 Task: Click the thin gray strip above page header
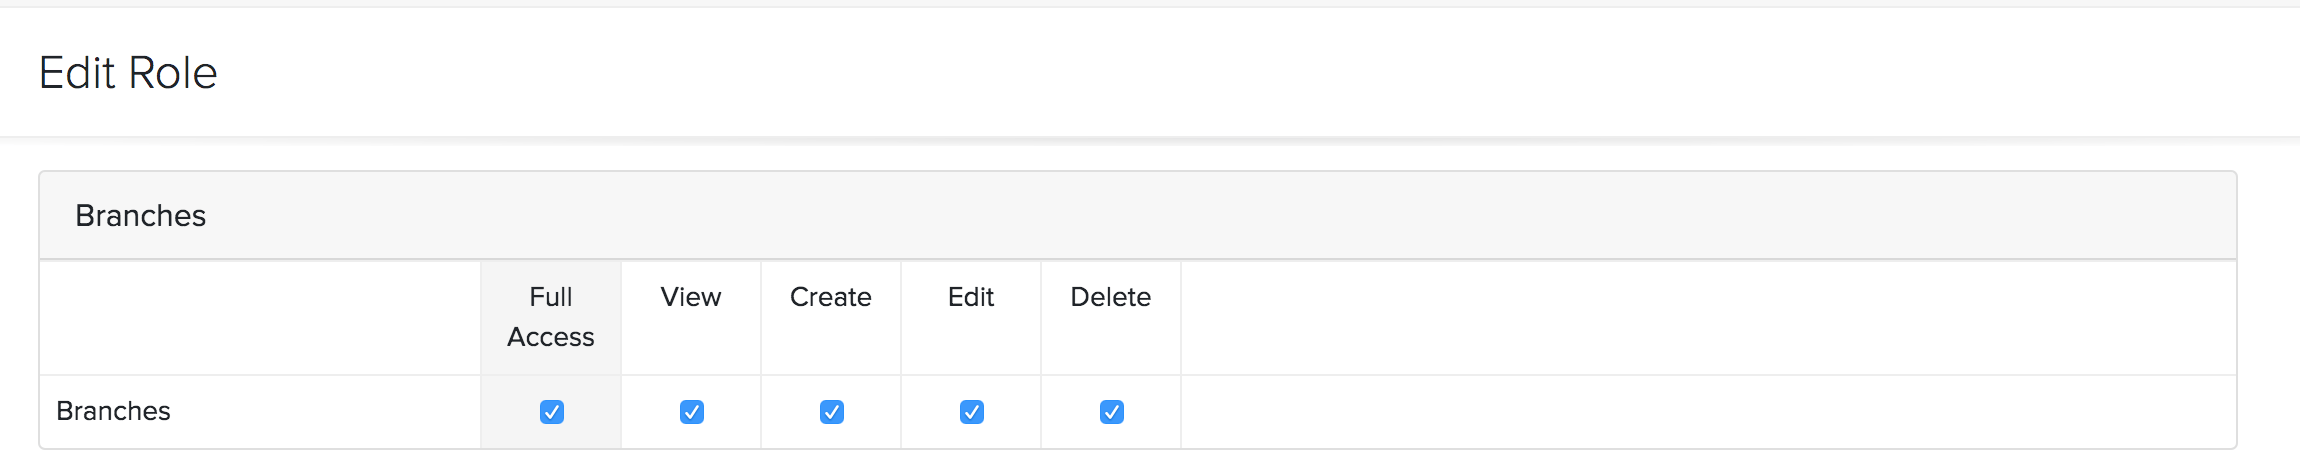1150,3
